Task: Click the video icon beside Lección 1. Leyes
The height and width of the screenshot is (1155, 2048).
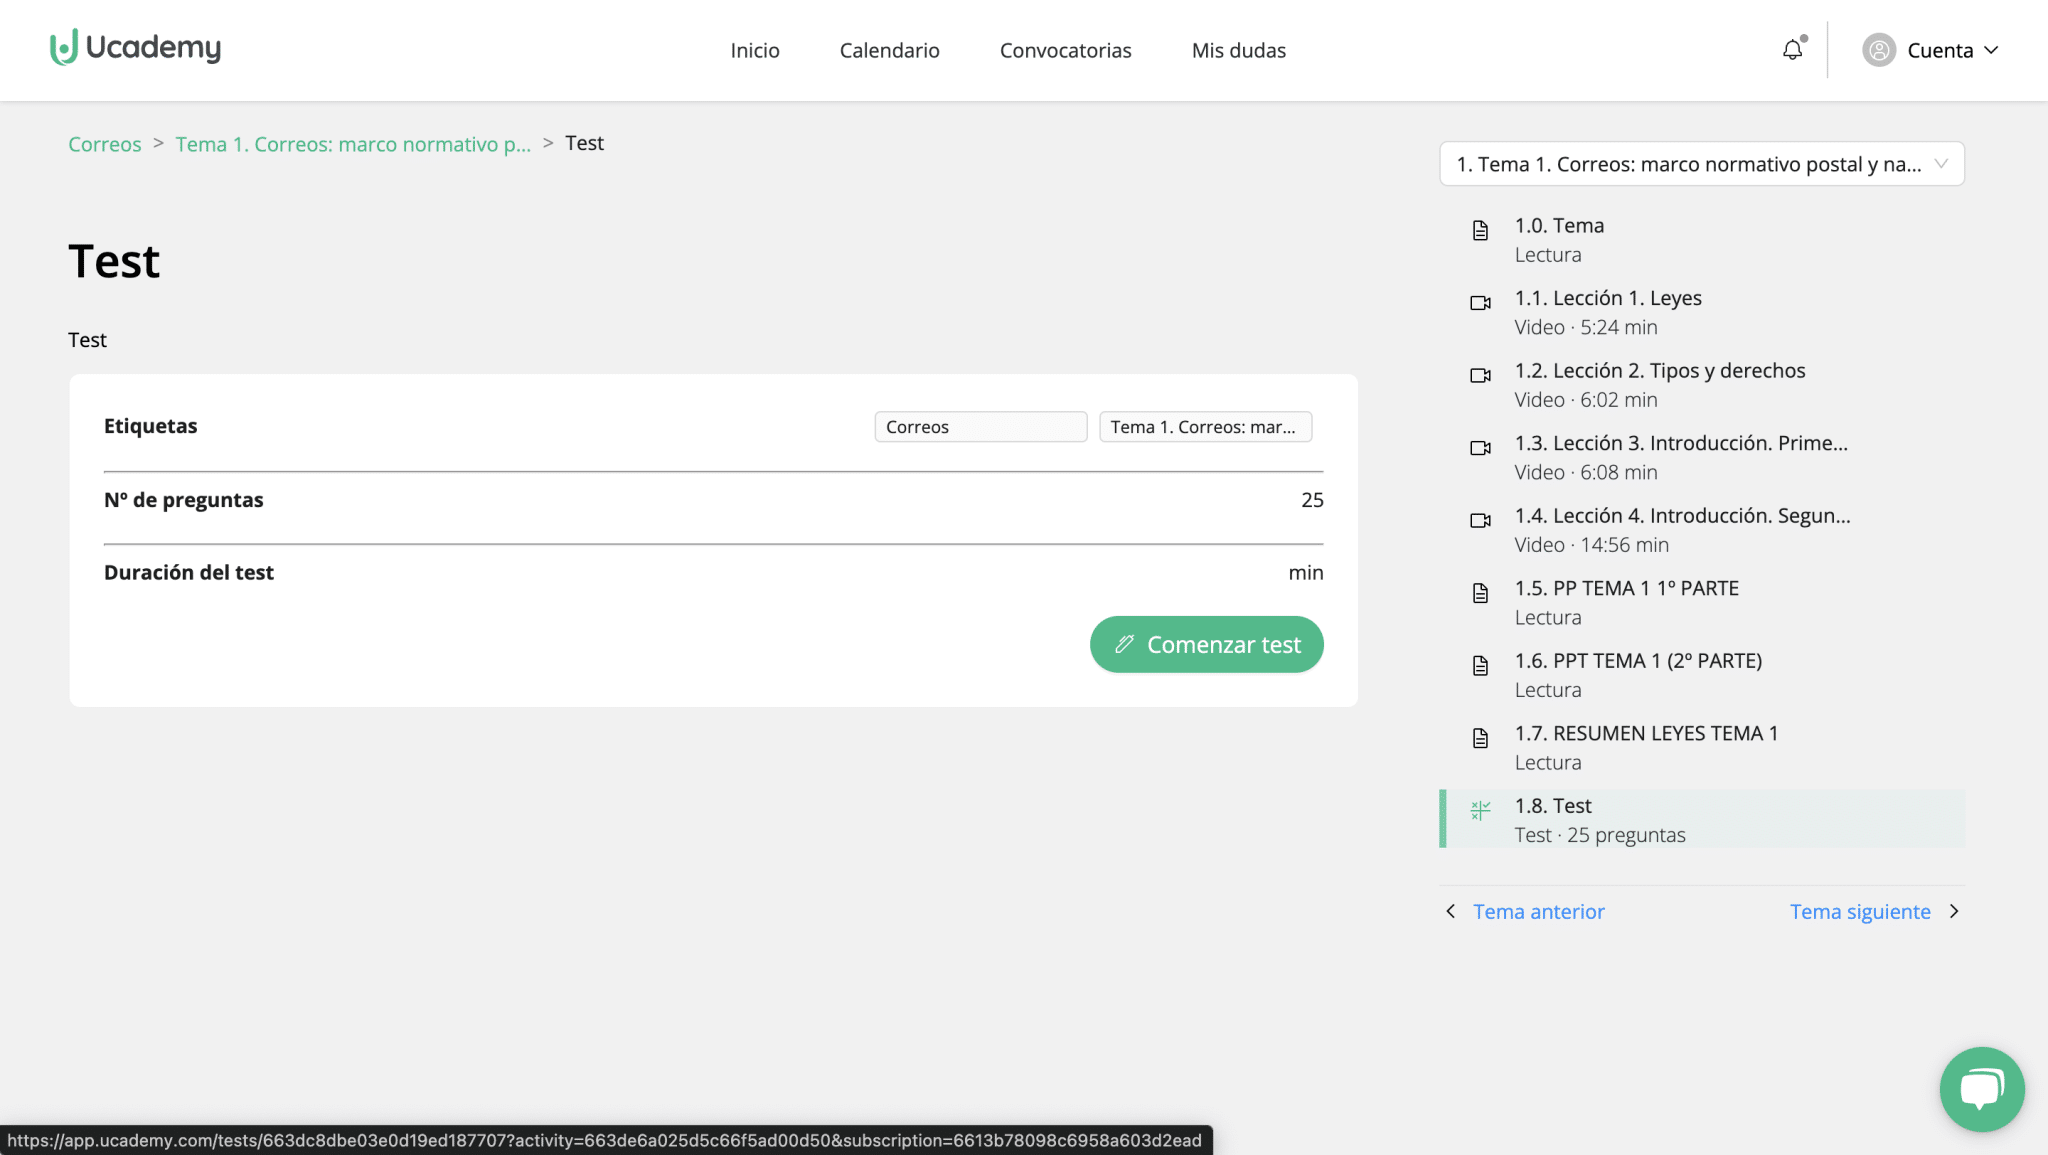Action: click(1480, 302)
